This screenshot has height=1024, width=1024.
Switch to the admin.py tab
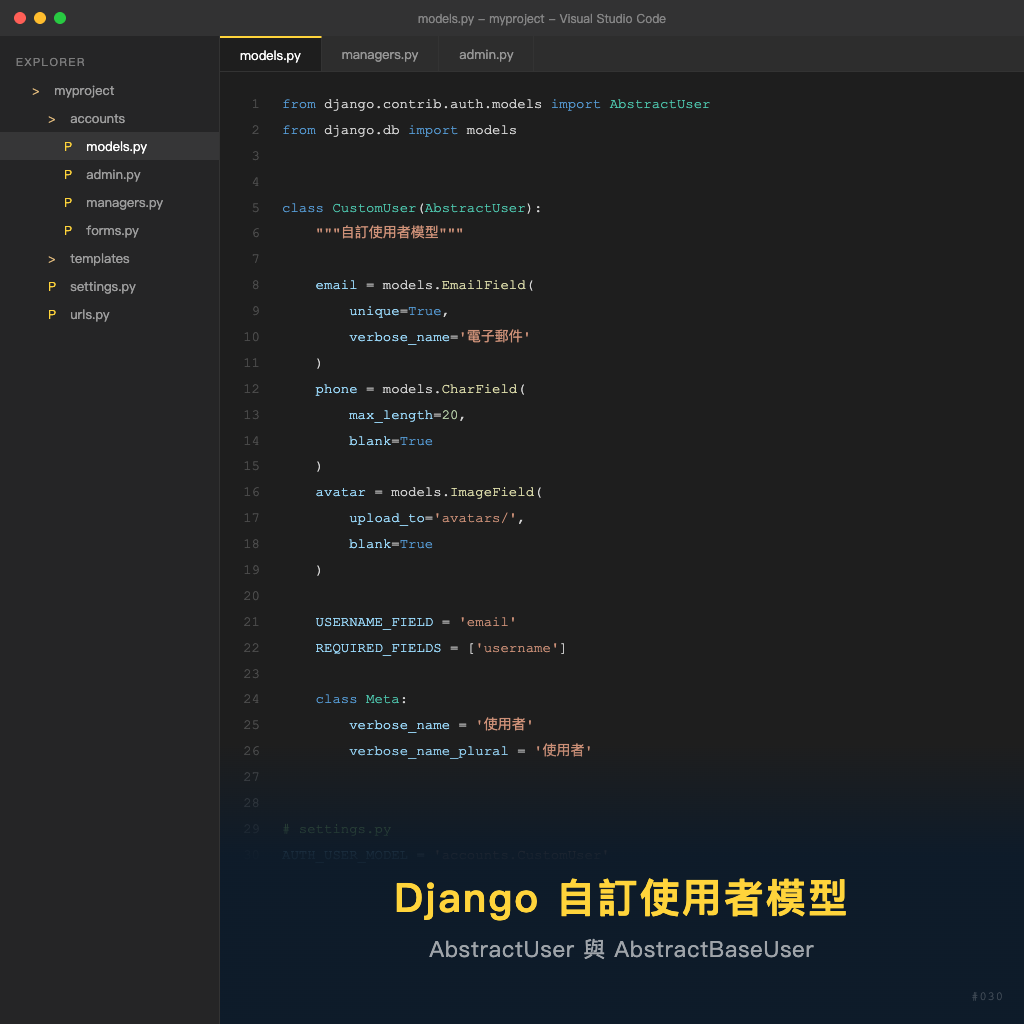pos(486,55)
